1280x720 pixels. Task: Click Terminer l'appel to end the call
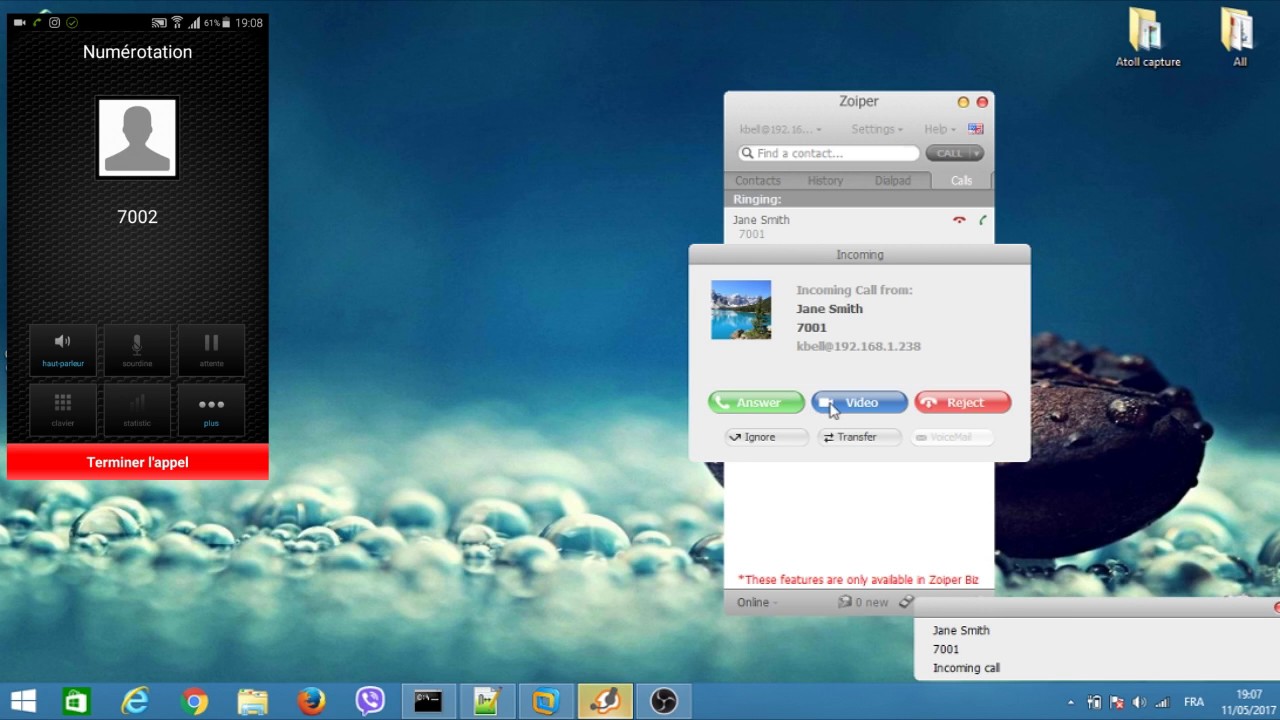tap(138, 462)
